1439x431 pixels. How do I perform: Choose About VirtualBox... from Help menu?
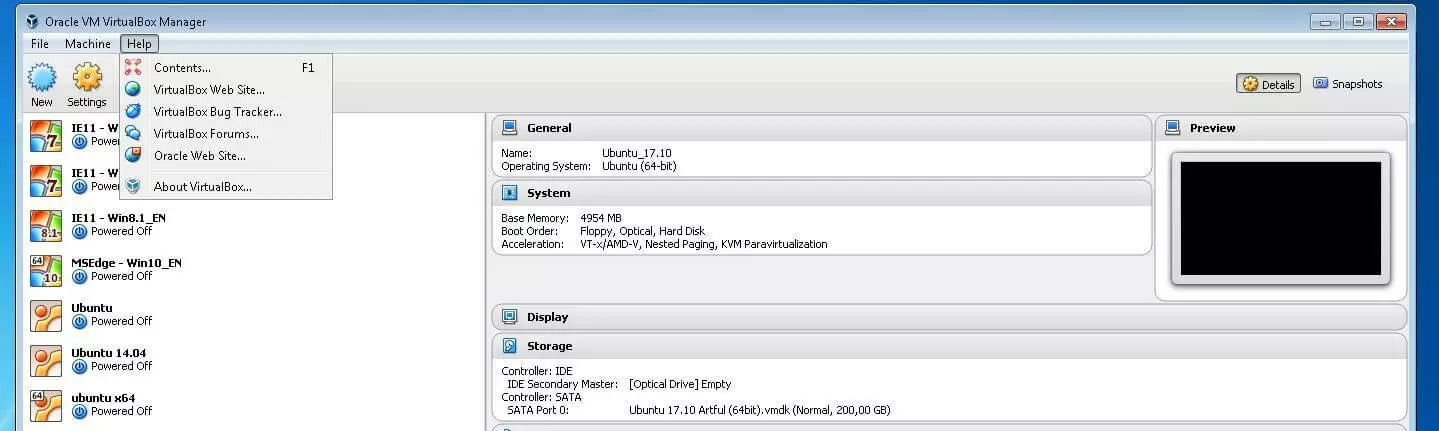202,186
